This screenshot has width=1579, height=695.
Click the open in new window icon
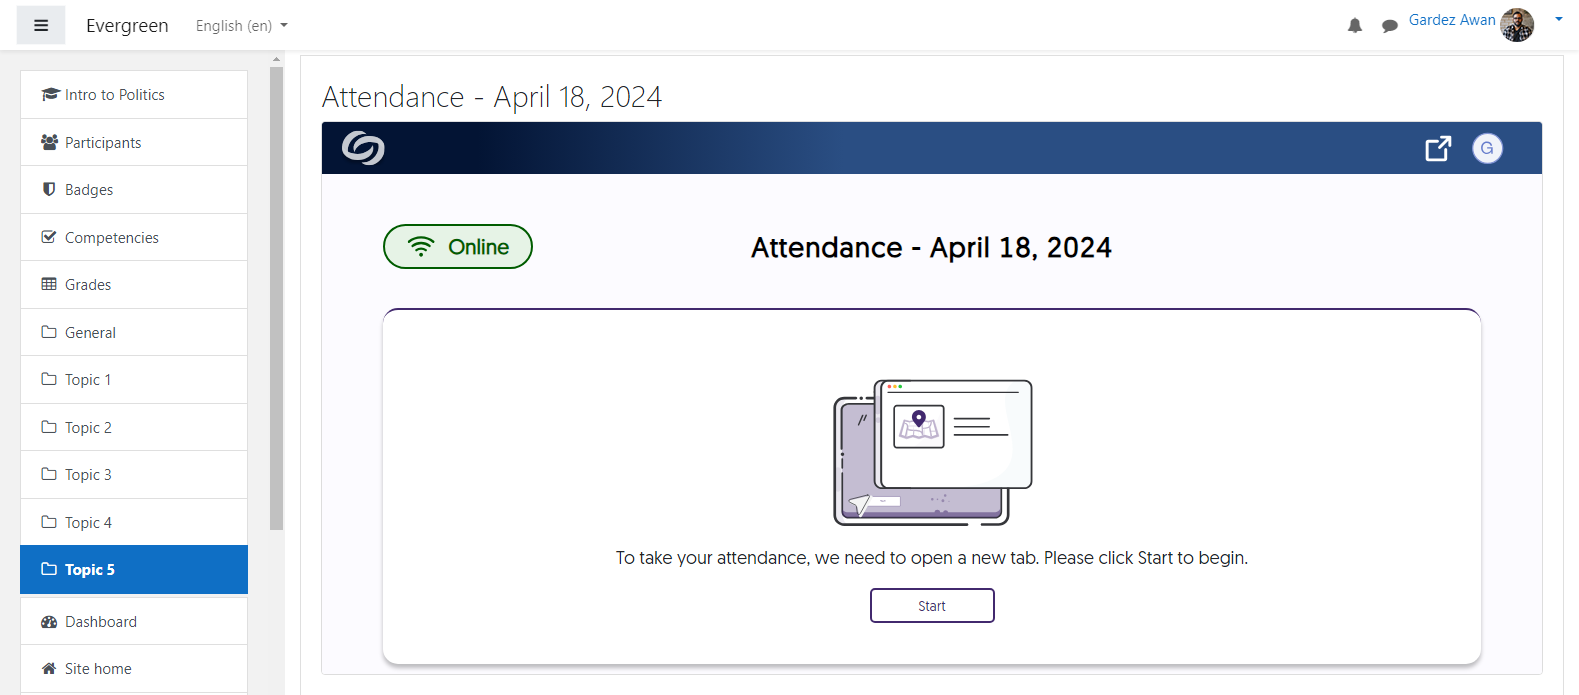(1438, 148)
